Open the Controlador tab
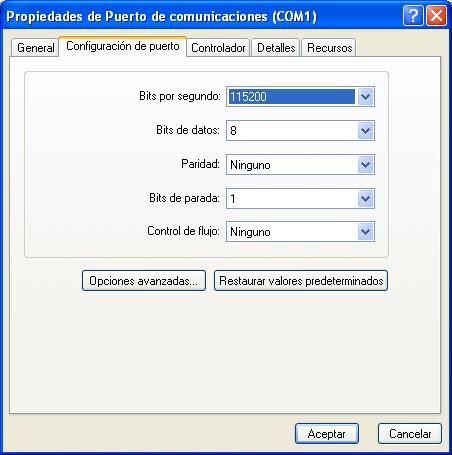The width and height of the screenshot is (452, 455). coord(218,48)
